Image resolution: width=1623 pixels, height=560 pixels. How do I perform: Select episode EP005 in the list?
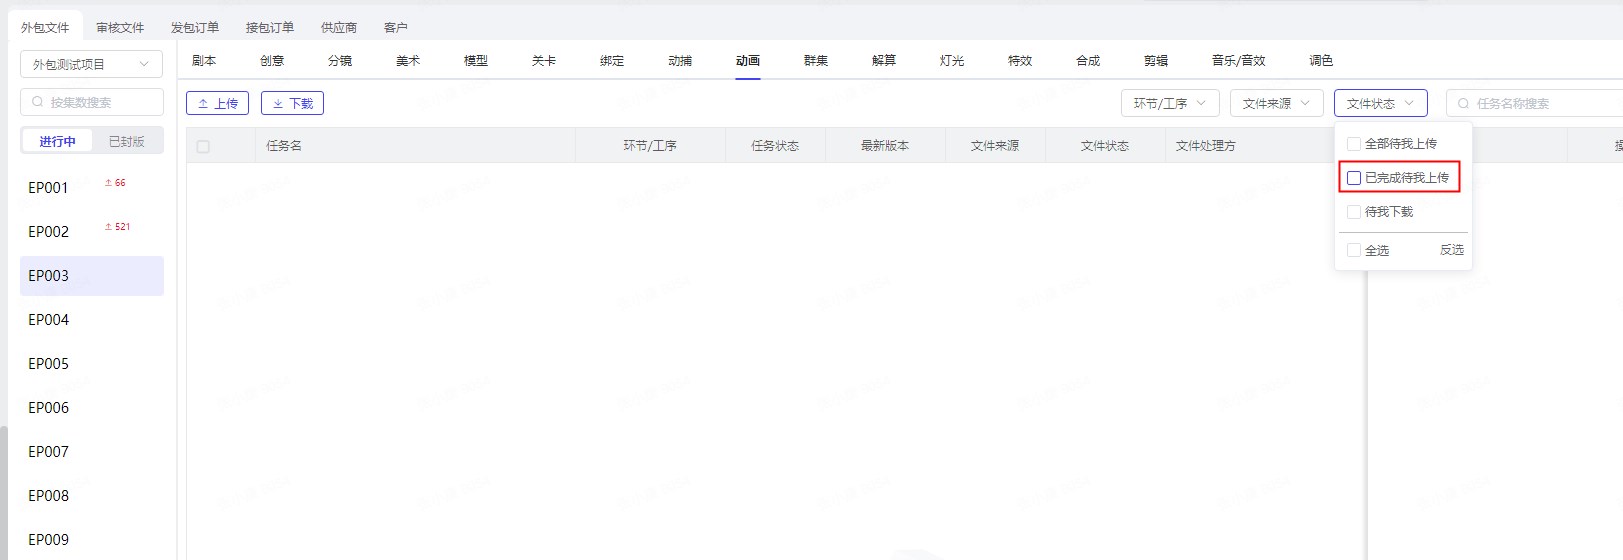click(49, 364)
